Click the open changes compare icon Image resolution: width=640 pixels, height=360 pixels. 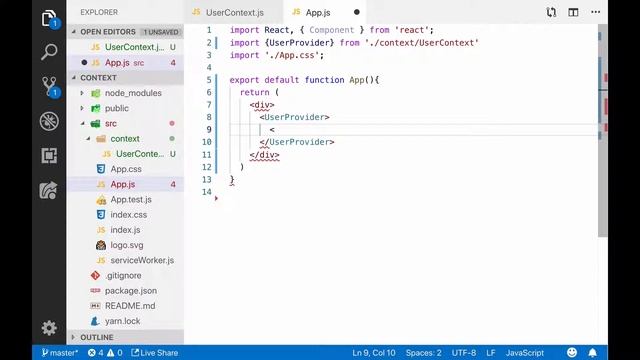[551, 12]
